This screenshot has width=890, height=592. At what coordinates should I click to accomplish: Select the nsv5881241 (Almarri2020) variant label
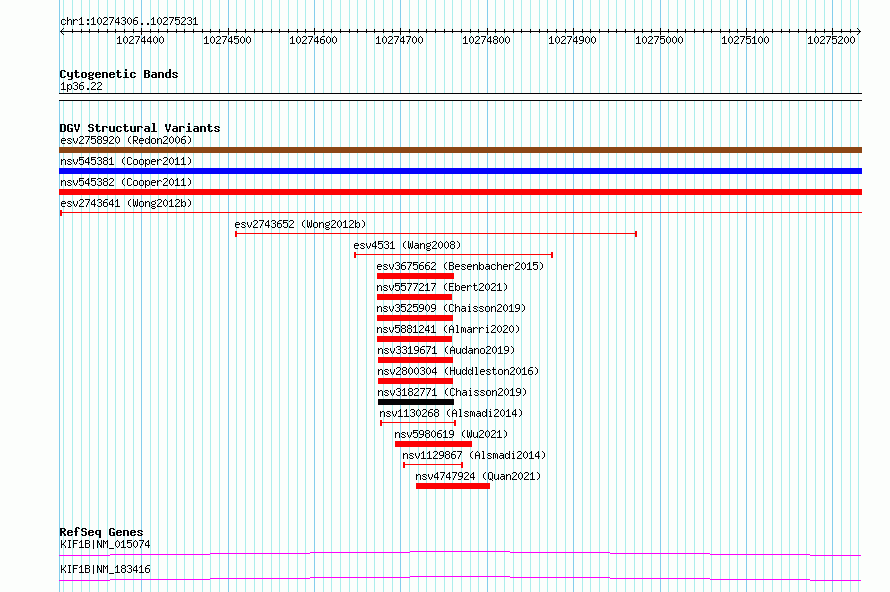point(448,329)
